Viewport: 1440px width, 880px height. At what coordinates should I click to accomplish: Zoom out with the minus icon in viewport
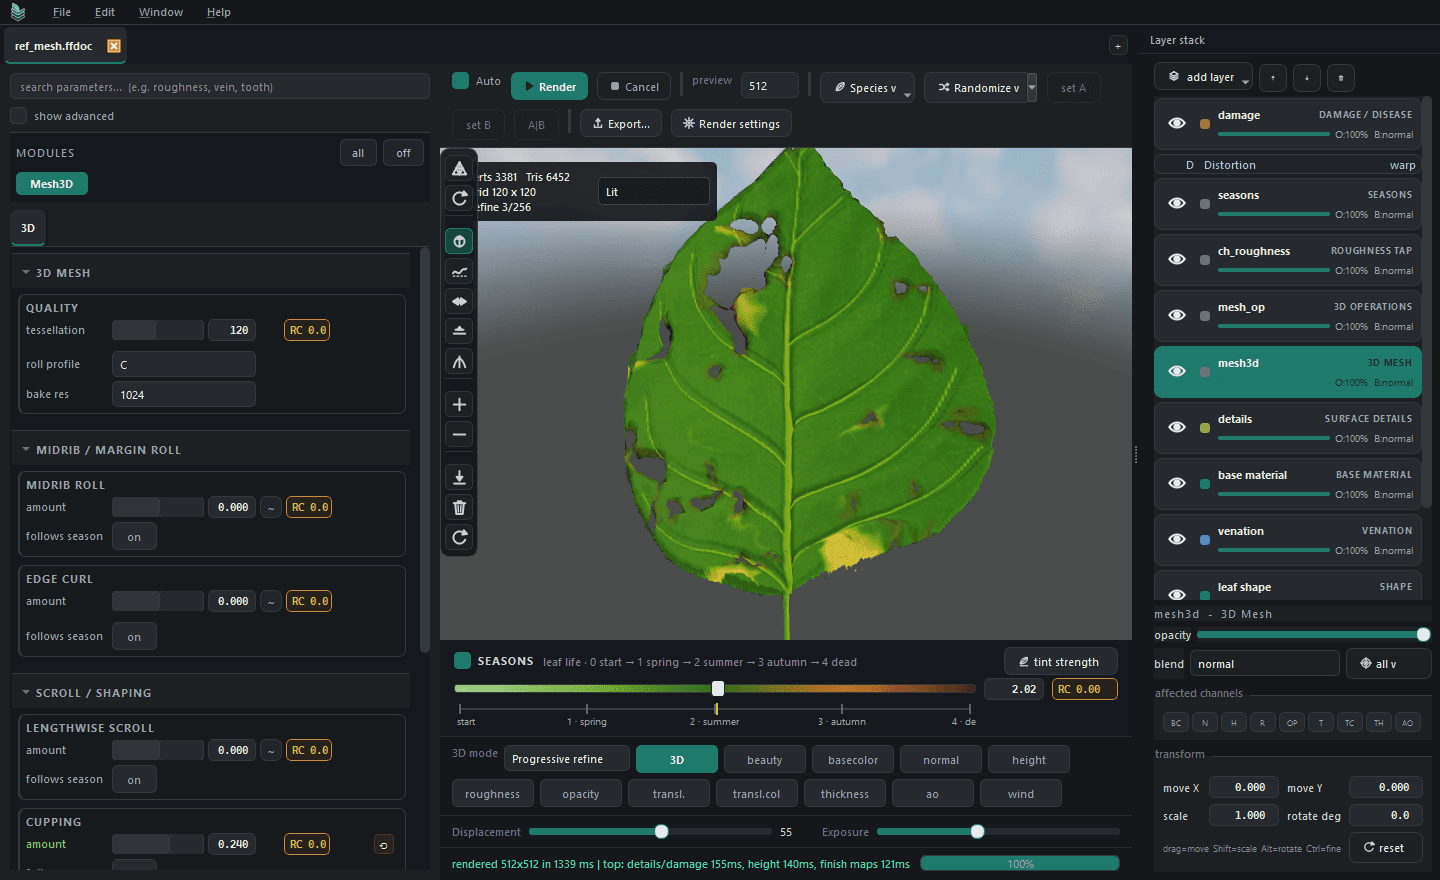coord(459,434)
